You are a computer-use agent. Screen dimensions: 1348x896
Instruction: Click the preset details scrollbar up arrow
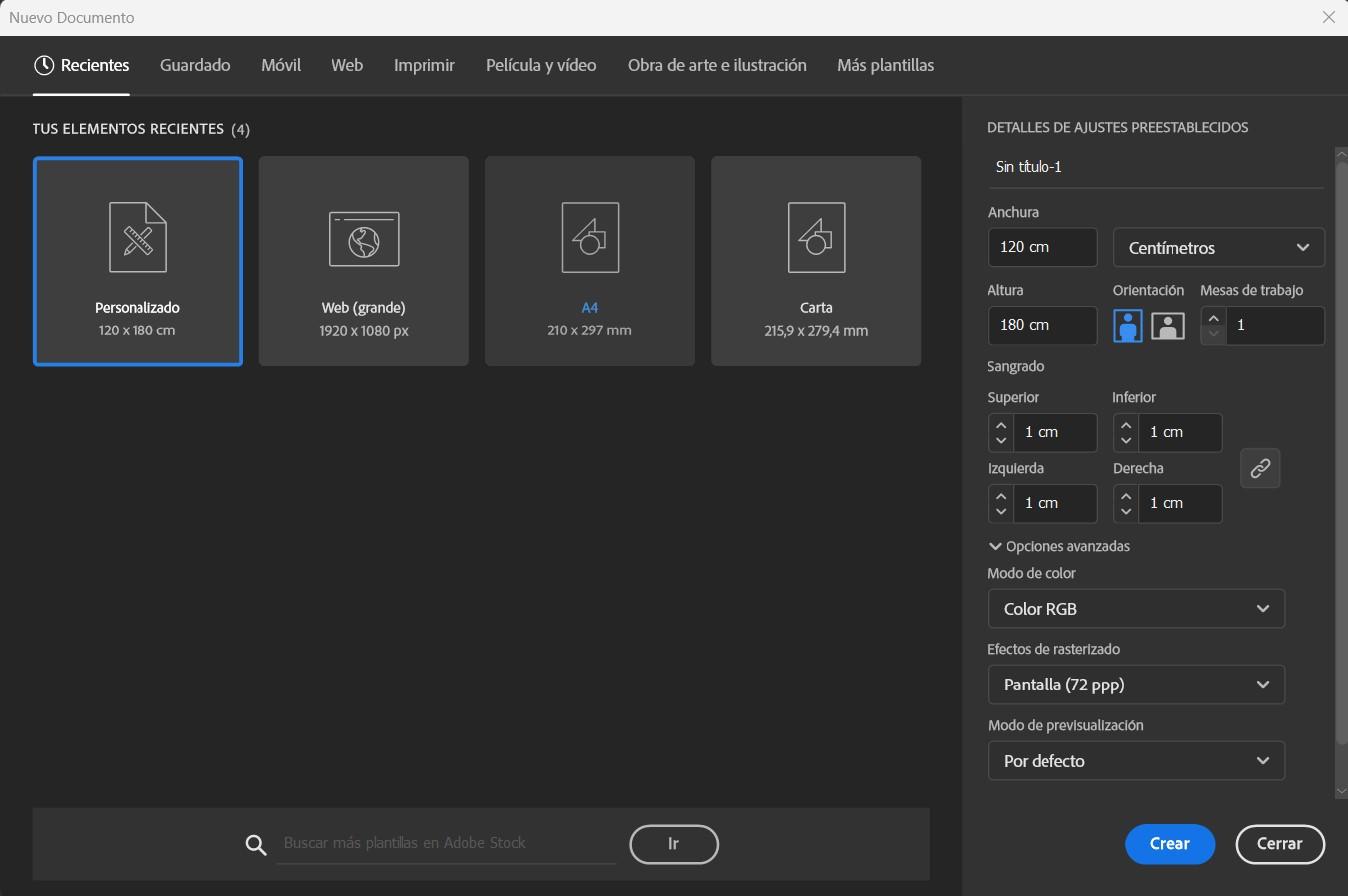point(1341,152)
